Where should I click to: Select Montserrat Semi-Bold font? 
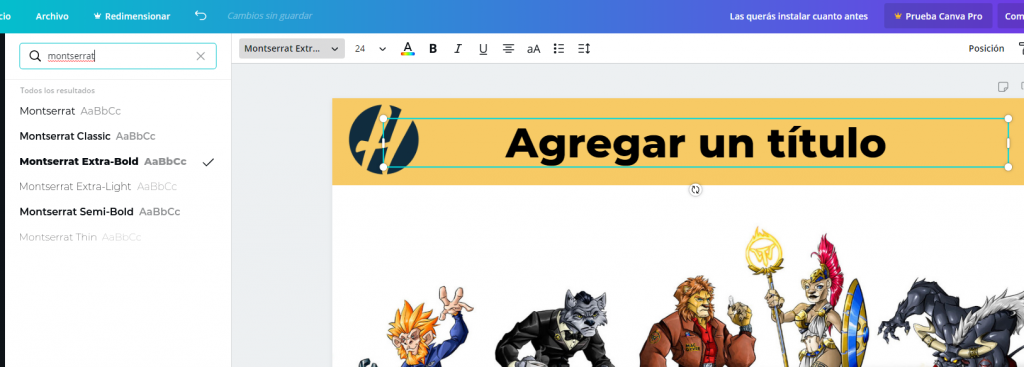pos(99,212)
